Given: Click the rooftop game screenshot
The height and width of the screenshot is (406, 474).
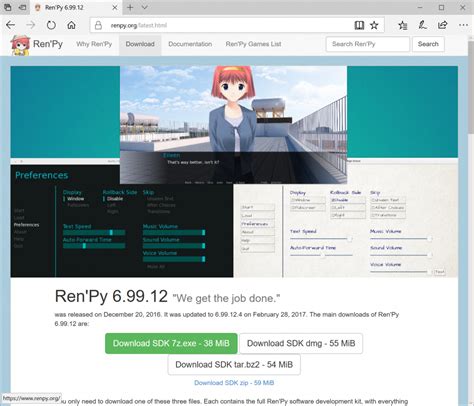Looking at the screenshot, I should [x=233, y=125].
